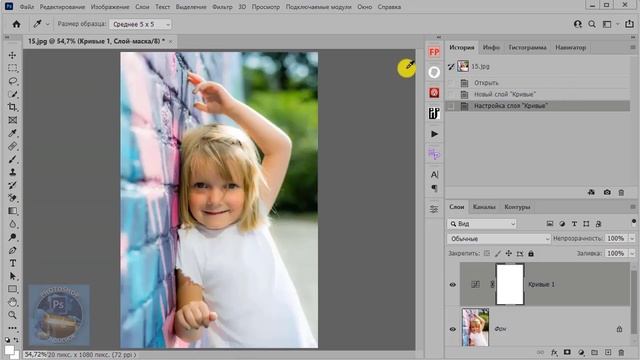Open the Фильтр menu

point(222,7)
